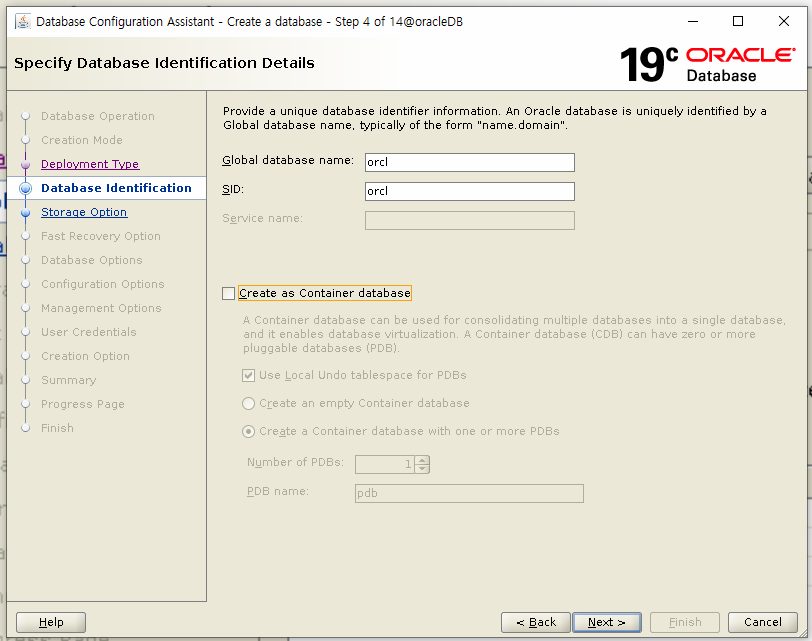
Task: Click the SID label
Action: click(233, 190)
